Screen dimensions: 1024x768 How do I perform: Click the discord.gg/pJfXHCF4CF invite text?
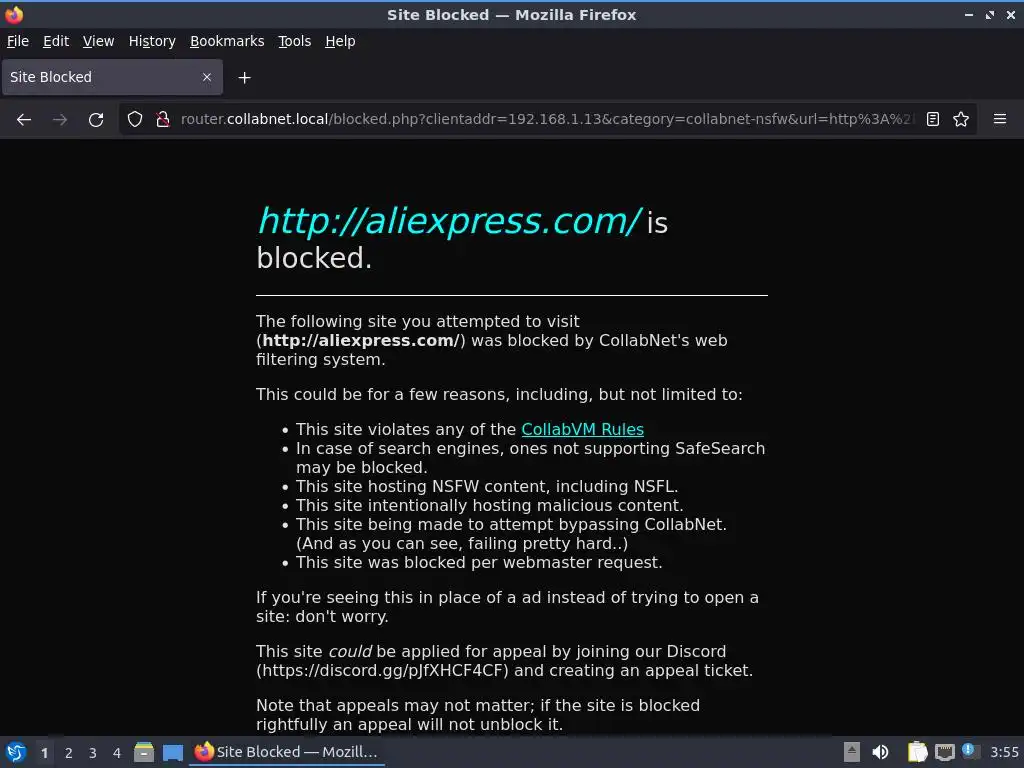pos(381,671)
